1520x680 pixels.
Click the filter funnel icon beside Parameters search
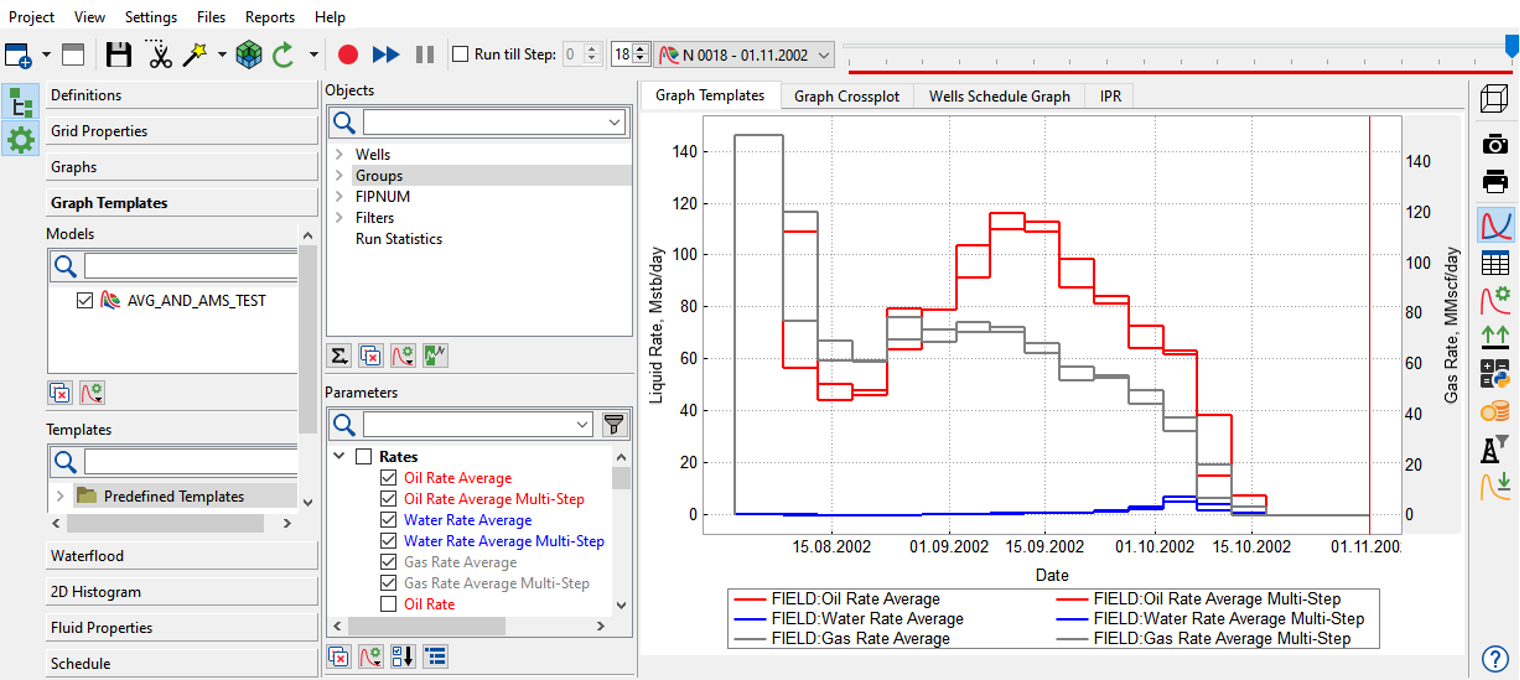614,425
